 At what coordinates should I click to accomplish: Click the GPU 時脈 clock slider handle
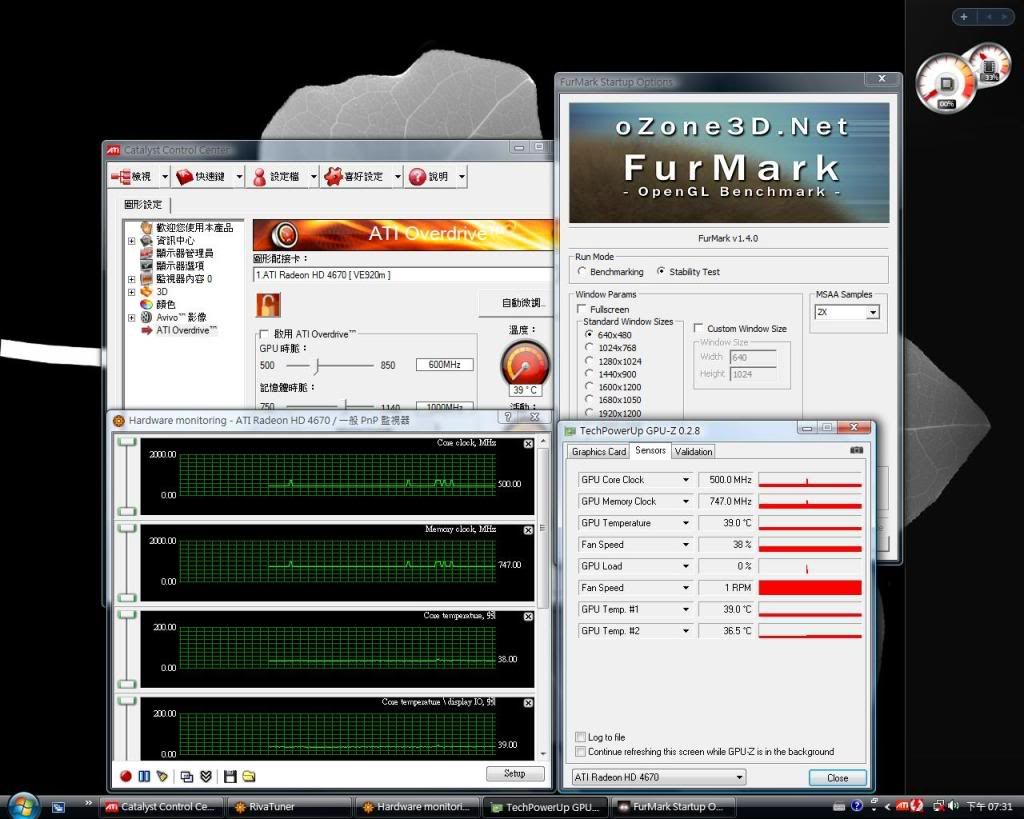coord(317,366)
